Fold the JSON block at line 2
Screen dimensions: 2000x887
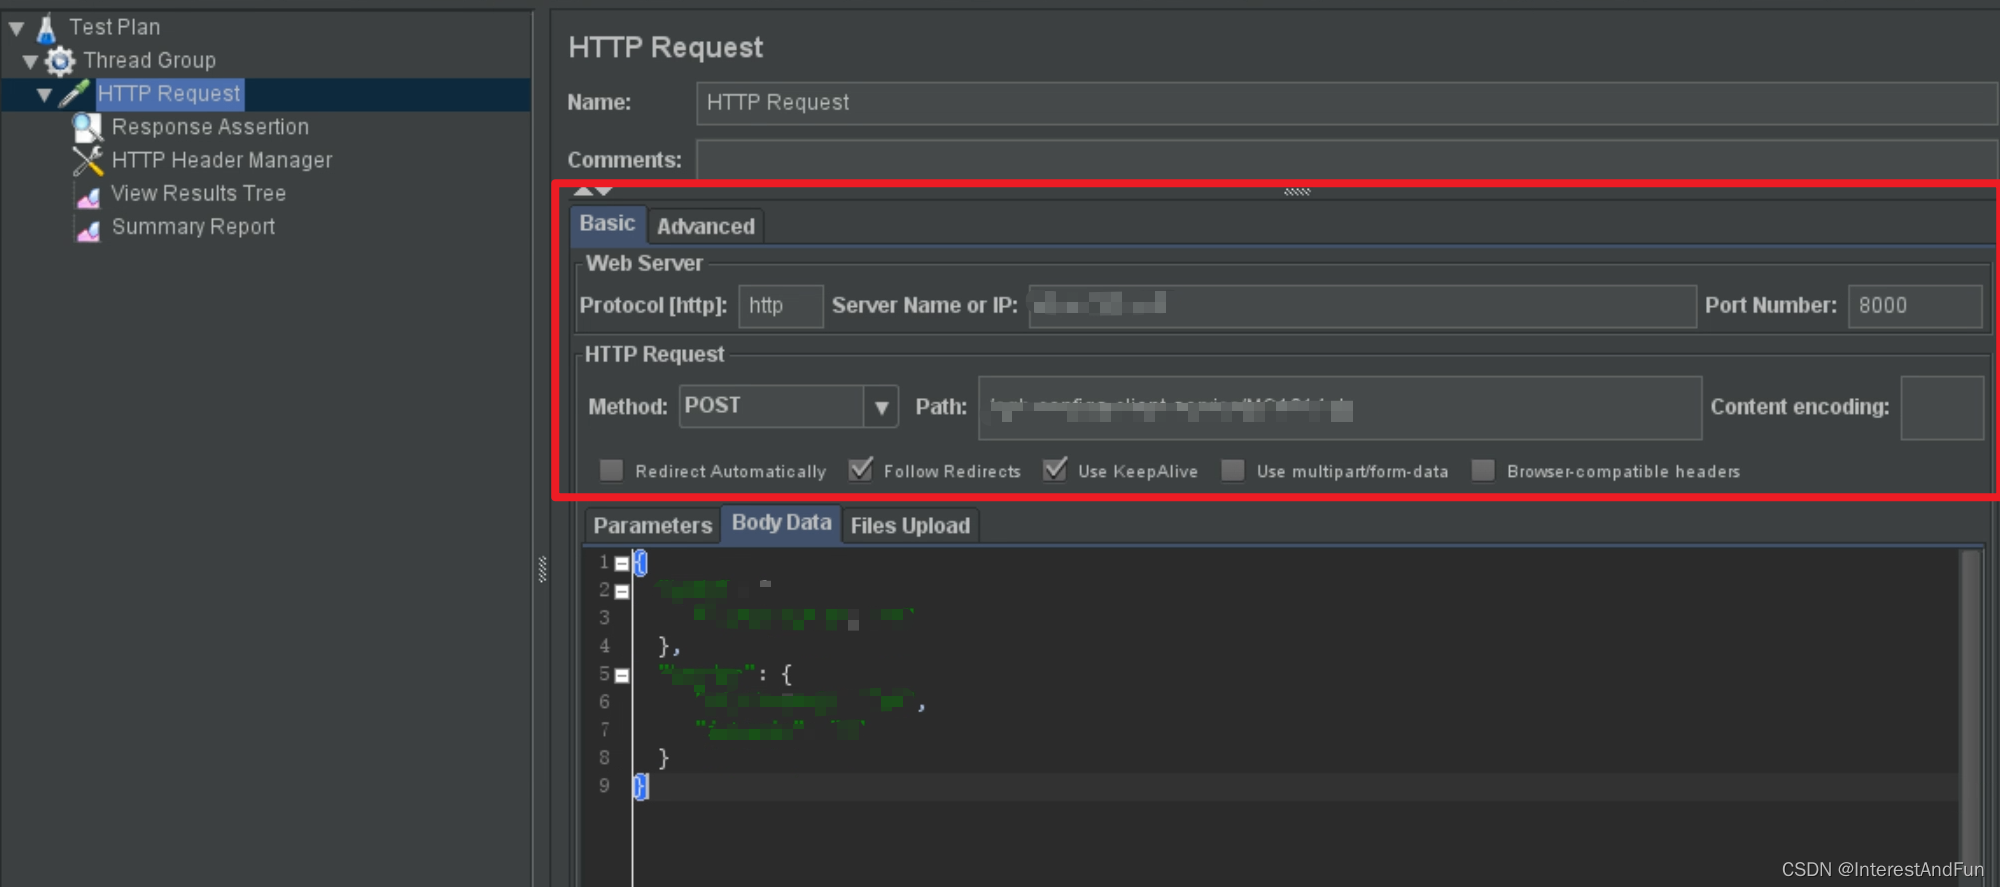click(x=622, y=592)
